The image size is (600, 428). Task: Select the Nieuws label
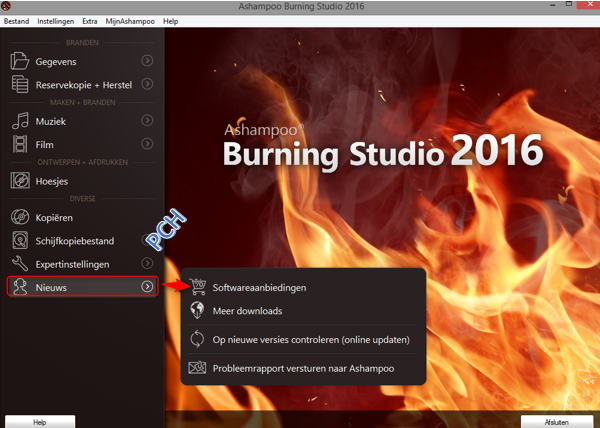(51, 288)
